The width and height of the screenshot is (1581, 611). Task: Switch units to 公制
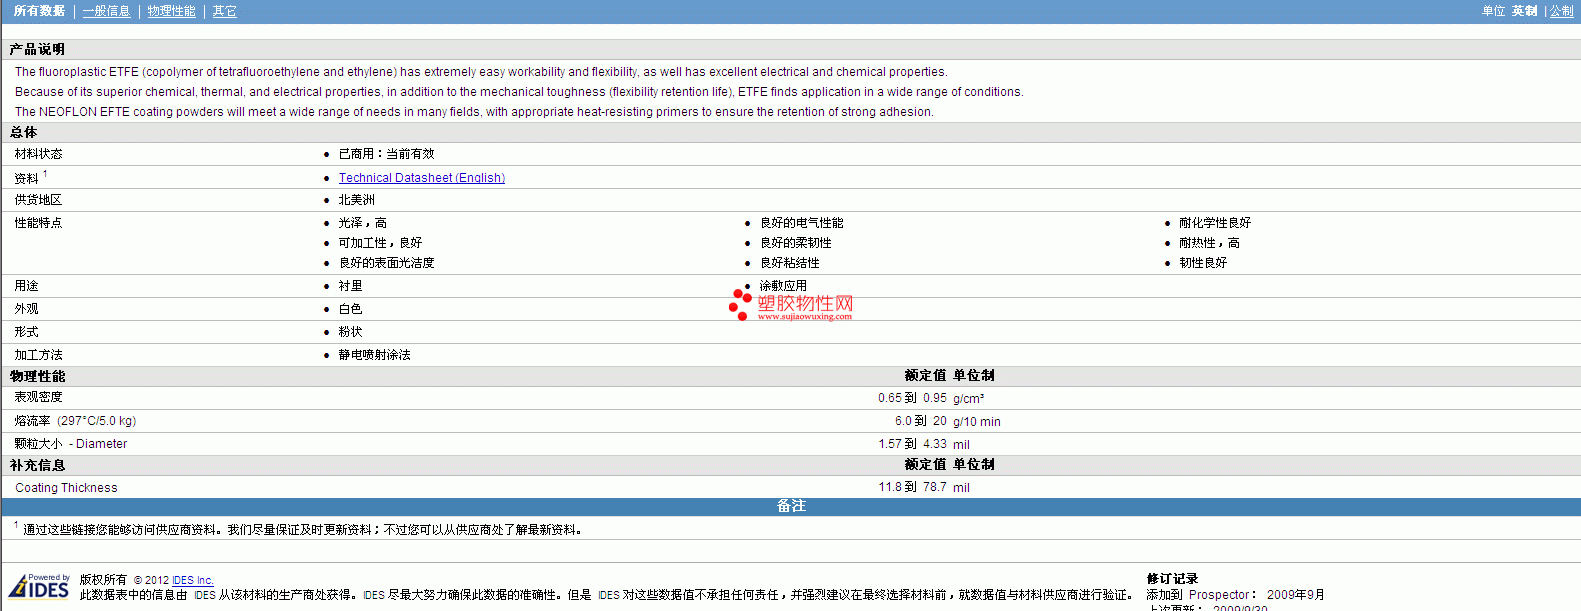(1561, 11)
